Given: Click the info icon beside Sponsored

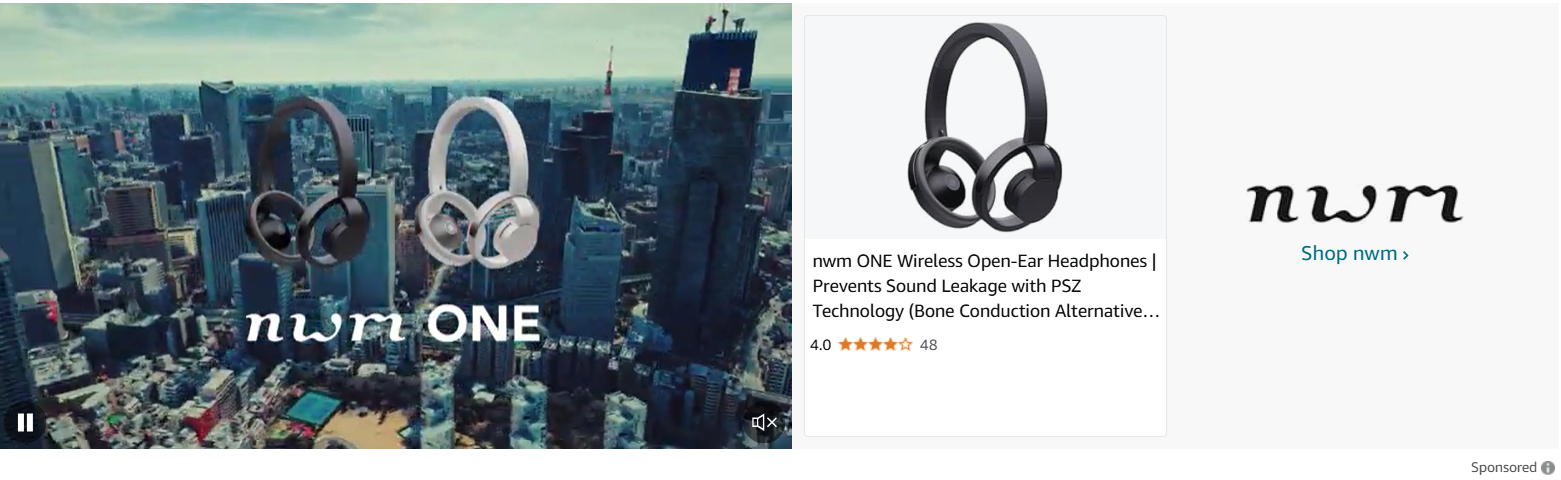Looking at the screenshot, I should point(1548,467).
